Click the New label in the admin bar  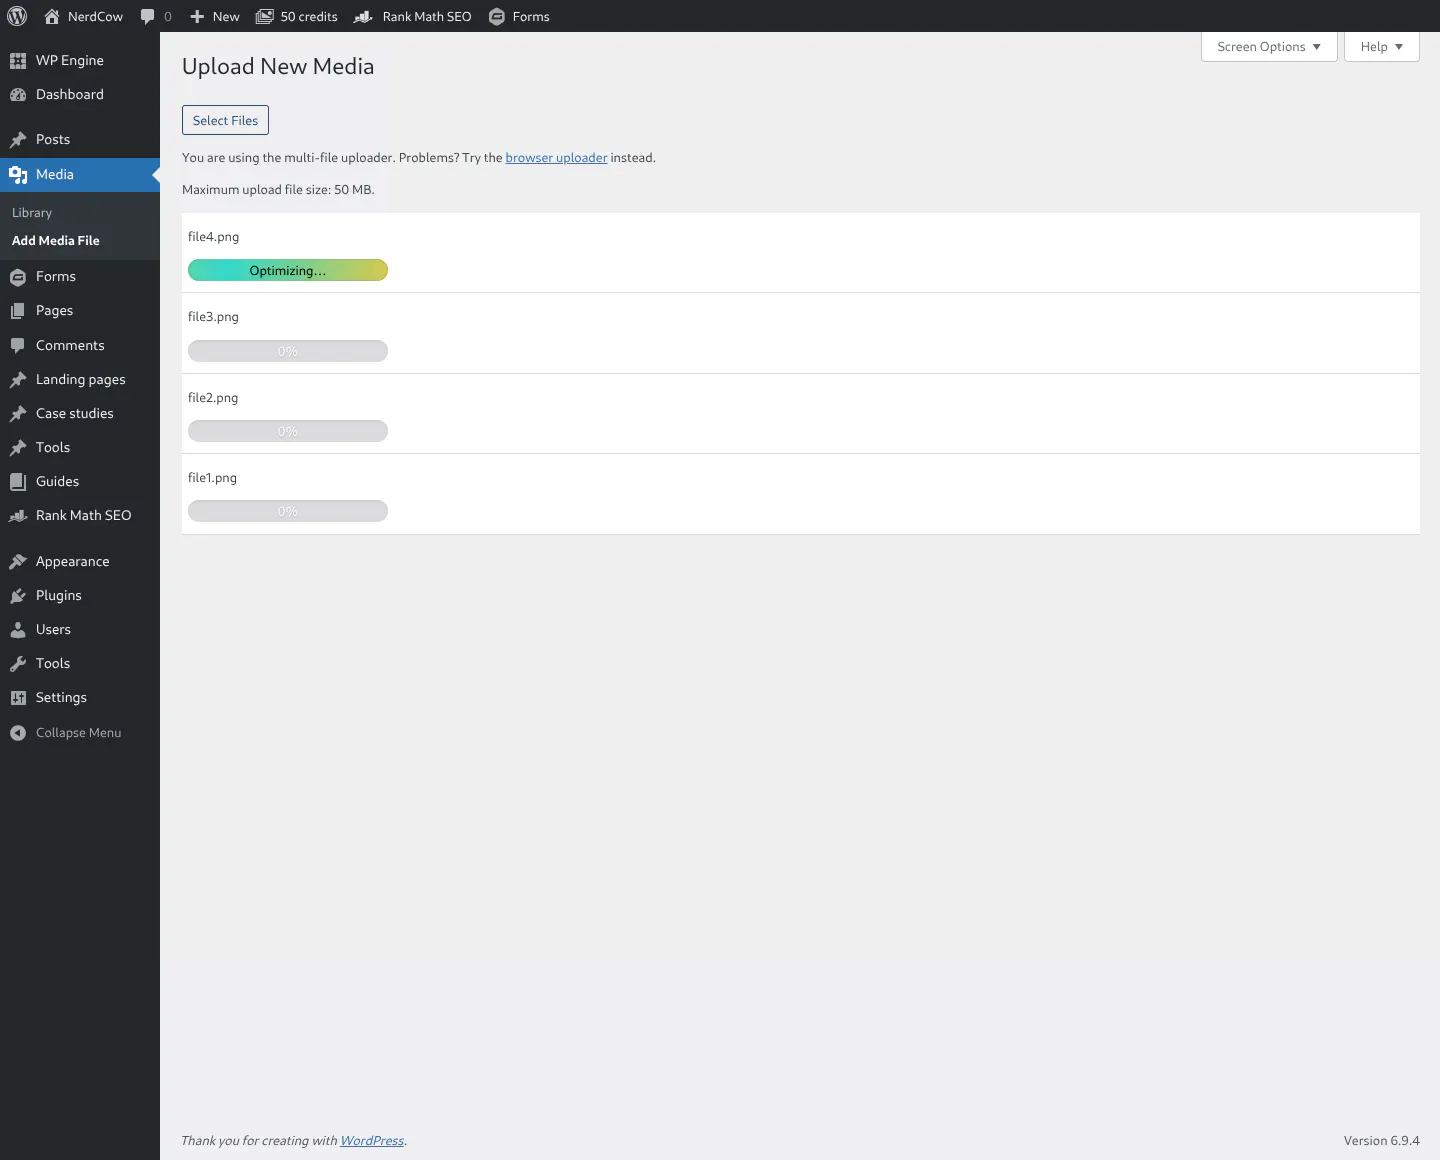pyautogui.click(x=226, y=16)
